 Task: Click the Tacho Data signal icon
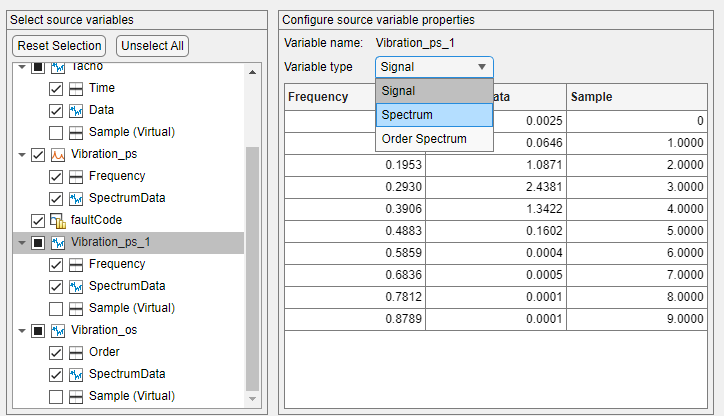[x=78, y=111]
